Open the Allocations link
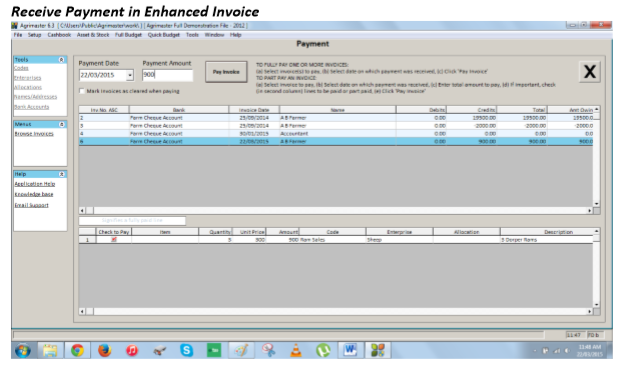Viewport: 625px width, 369px height. pyautogui.click(x=28, y=87)
